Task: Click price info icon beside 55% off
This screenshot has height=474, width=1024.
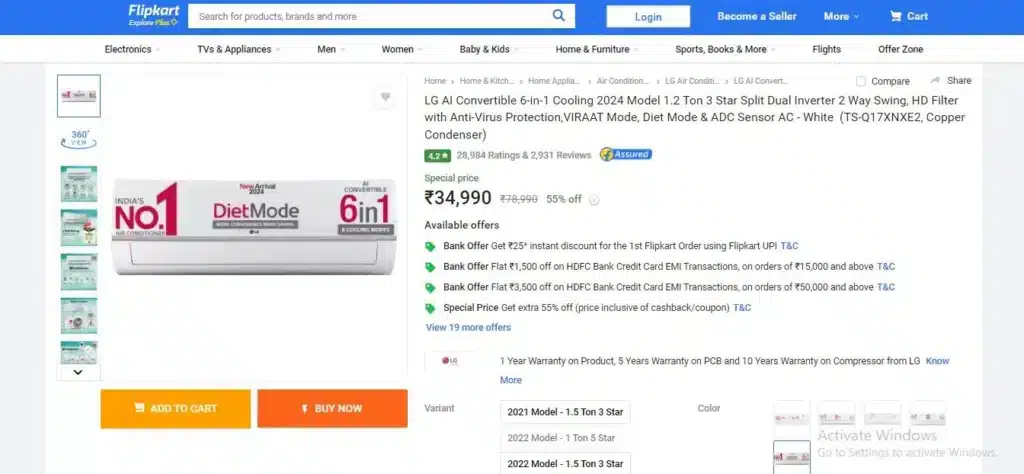Action: tap(594, 200)
